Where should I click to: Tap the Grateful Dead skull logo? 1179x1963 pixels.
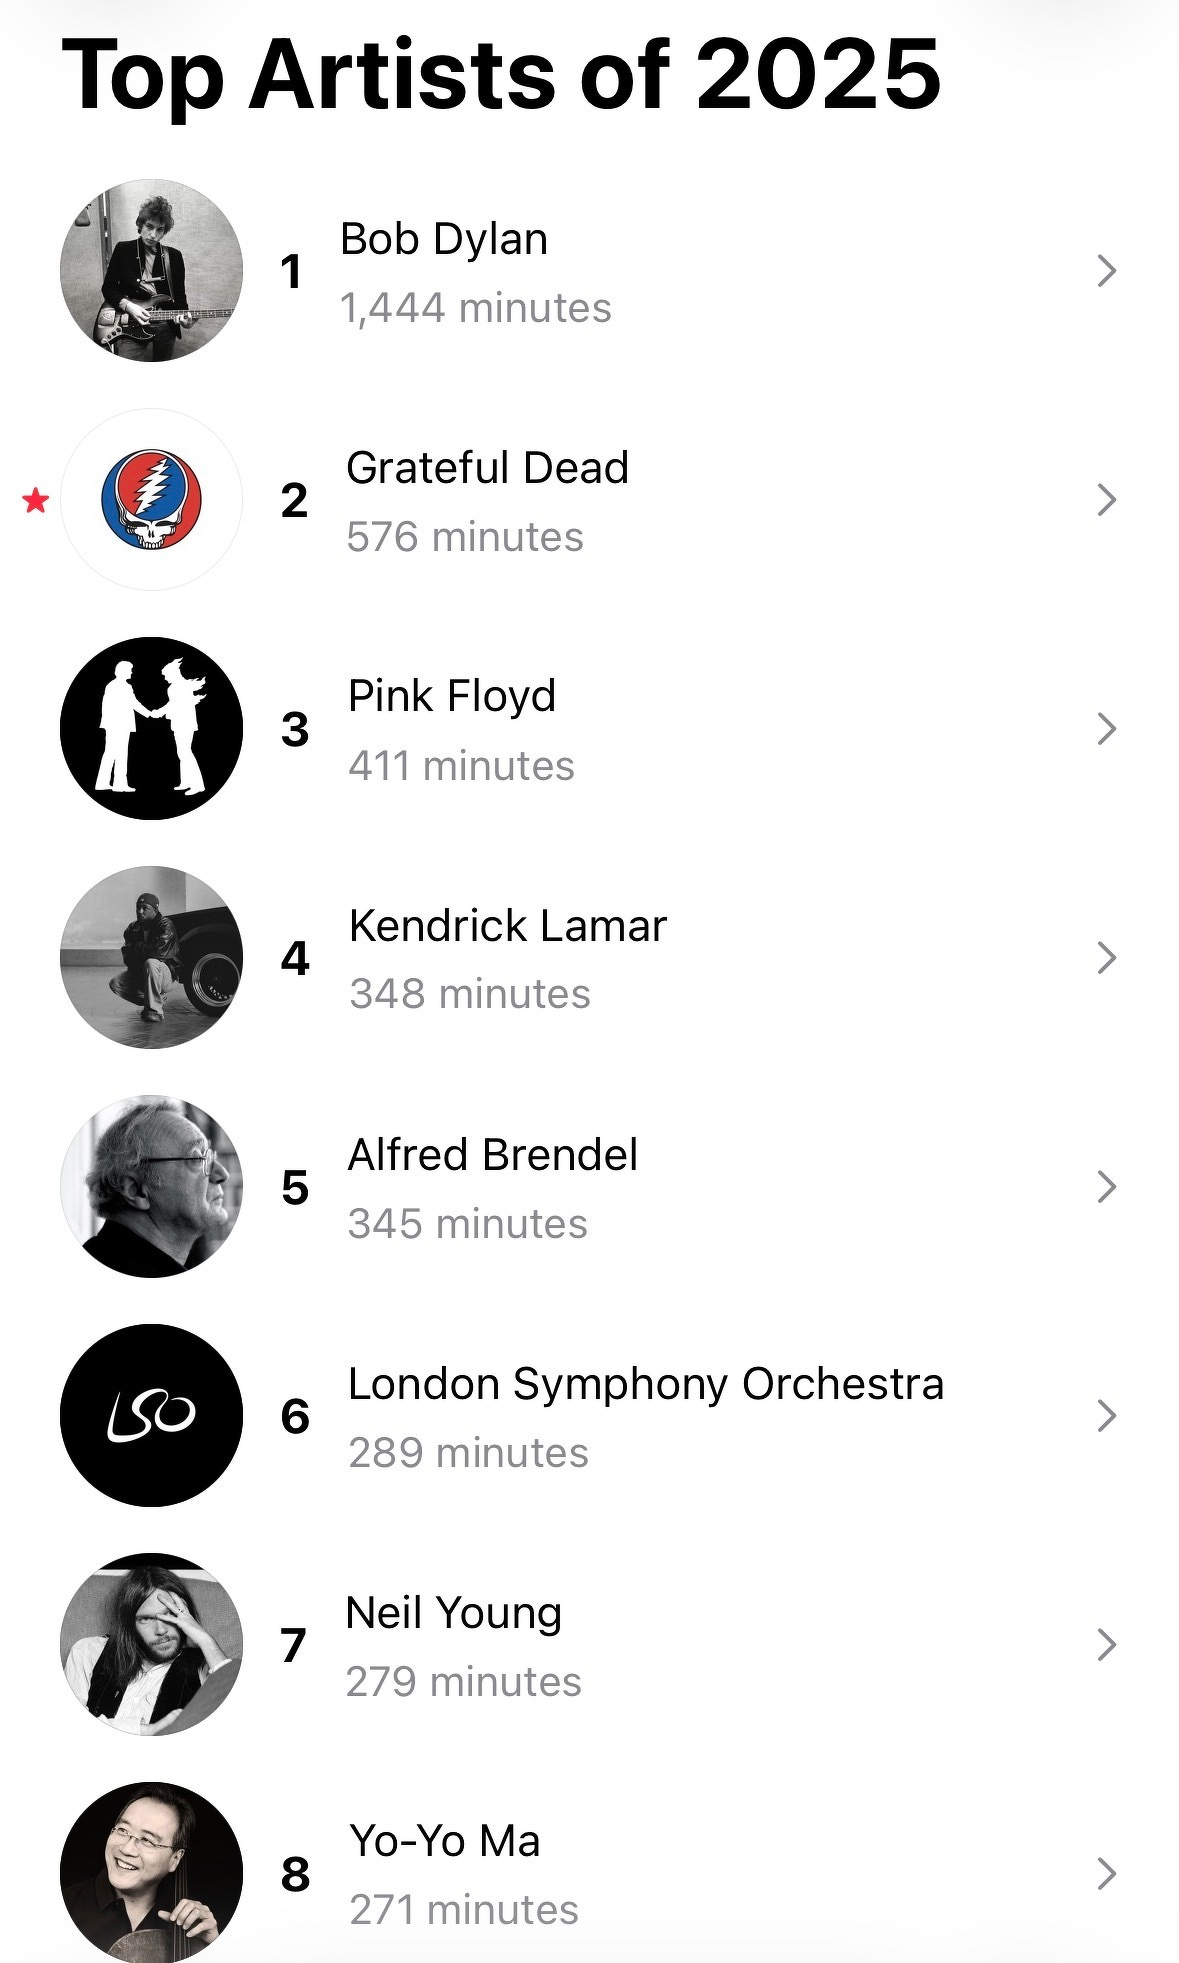tap(151, 499)
